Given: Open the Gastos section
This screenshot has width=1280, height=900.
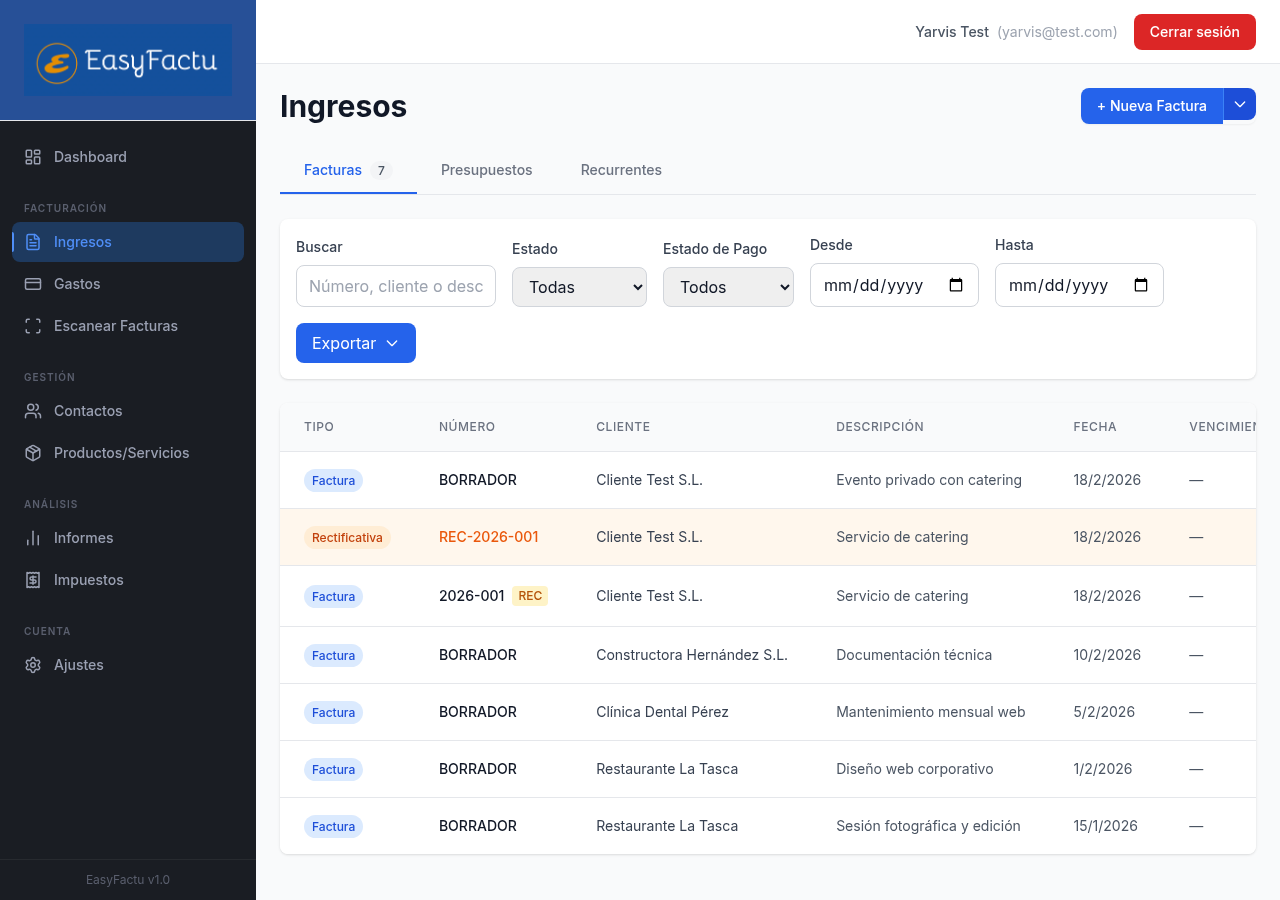Looking at the screenshot, I should pos(76,284).
